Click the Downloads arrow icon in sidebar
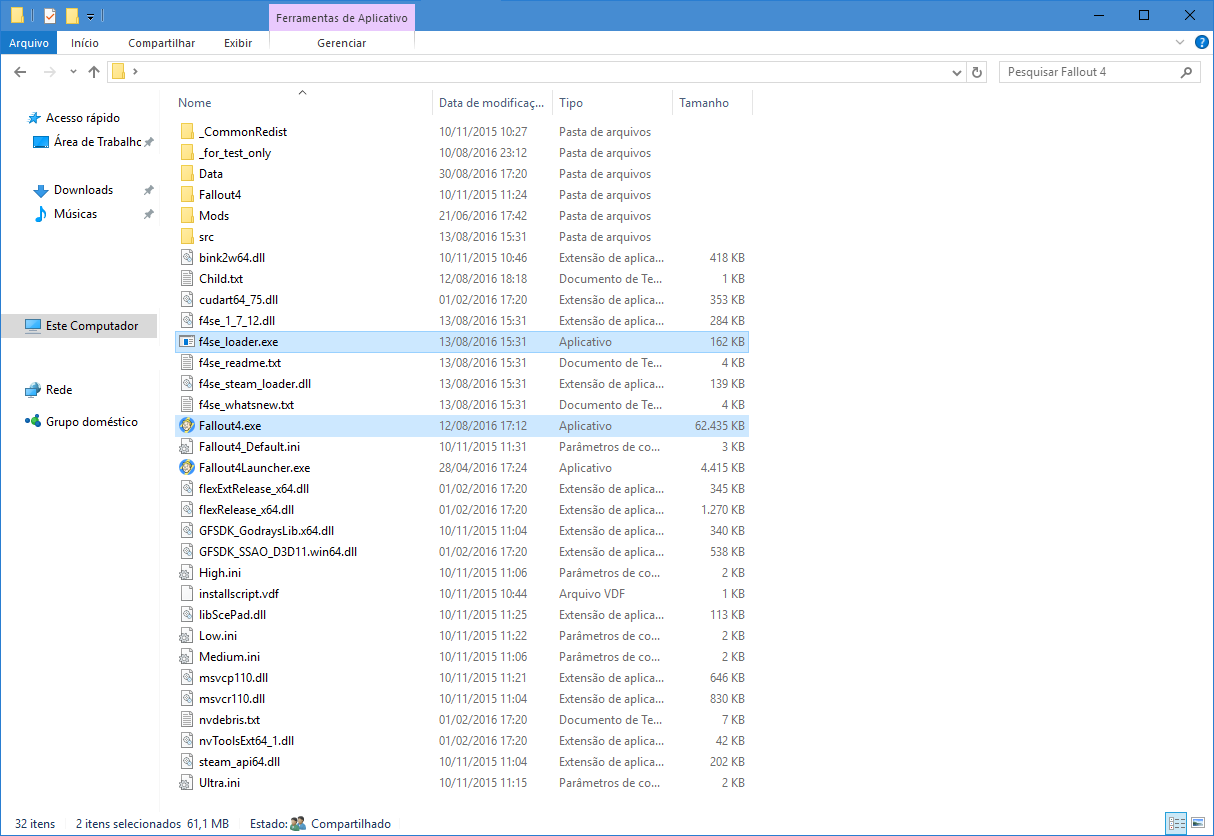The image size is (1214, 836). (x=41, y=190)
